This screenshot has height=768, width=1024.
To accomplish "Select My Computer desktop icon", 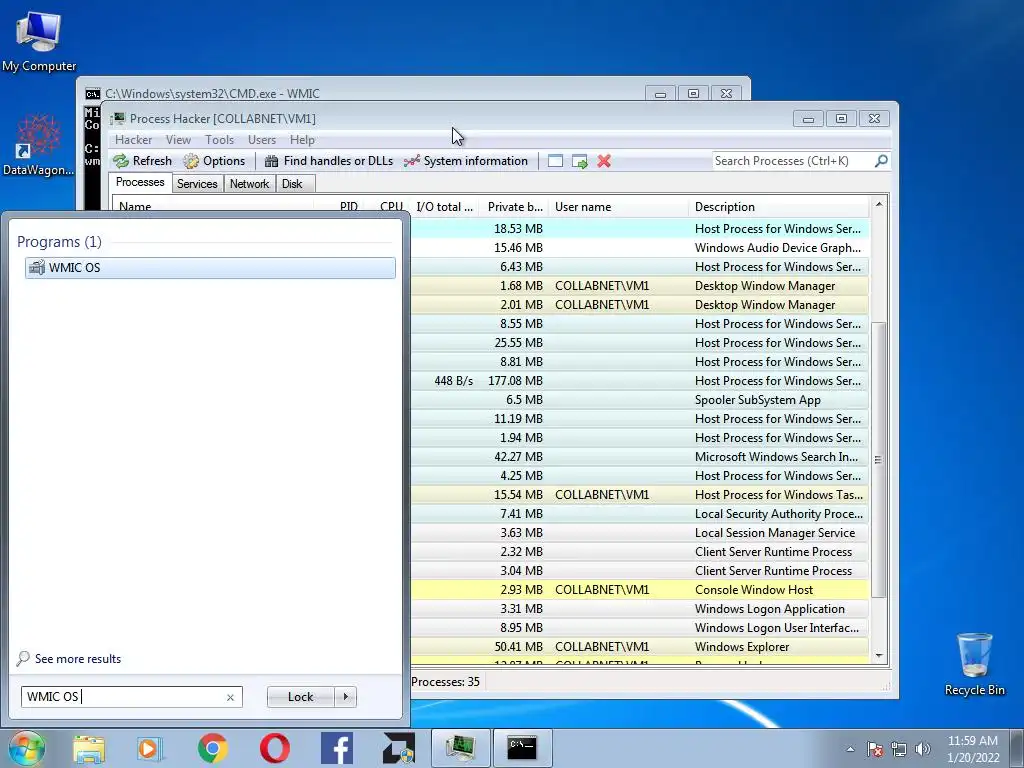I will [39, 40].
